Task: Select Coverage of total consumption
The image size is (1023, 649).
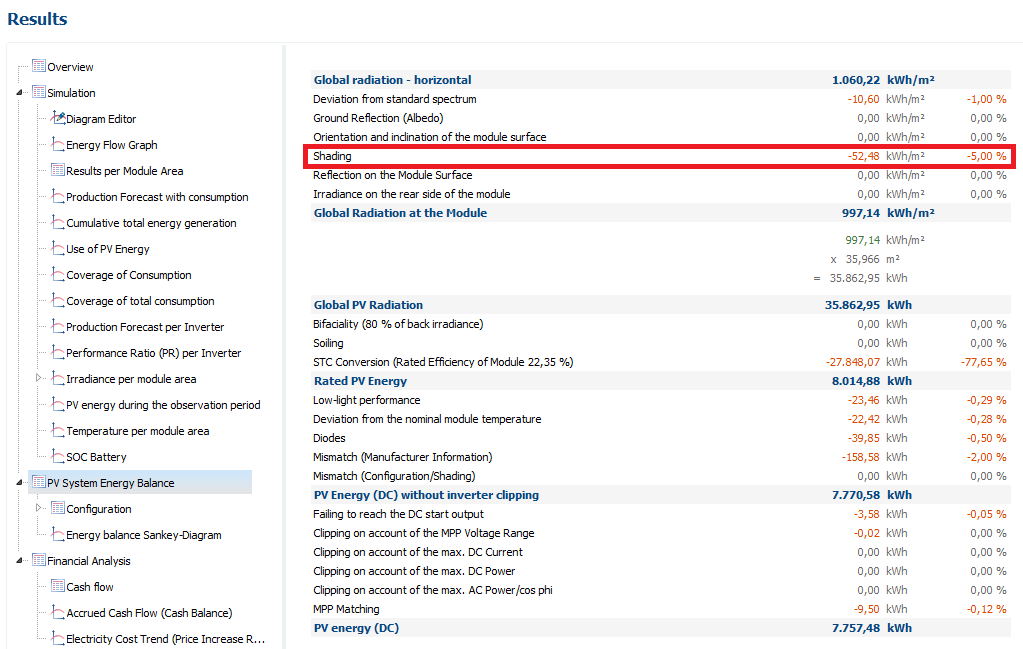Action: 140,301
